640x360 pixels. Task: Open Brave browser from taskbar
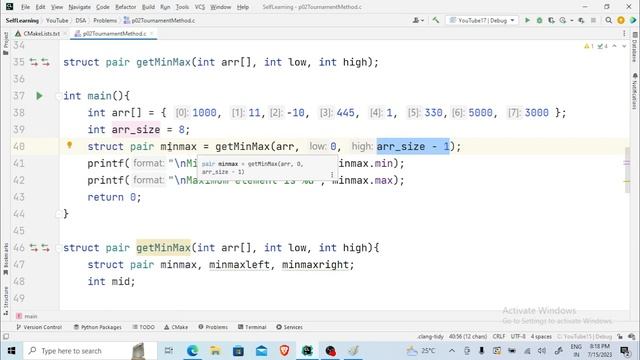click(x=284, y=351)
